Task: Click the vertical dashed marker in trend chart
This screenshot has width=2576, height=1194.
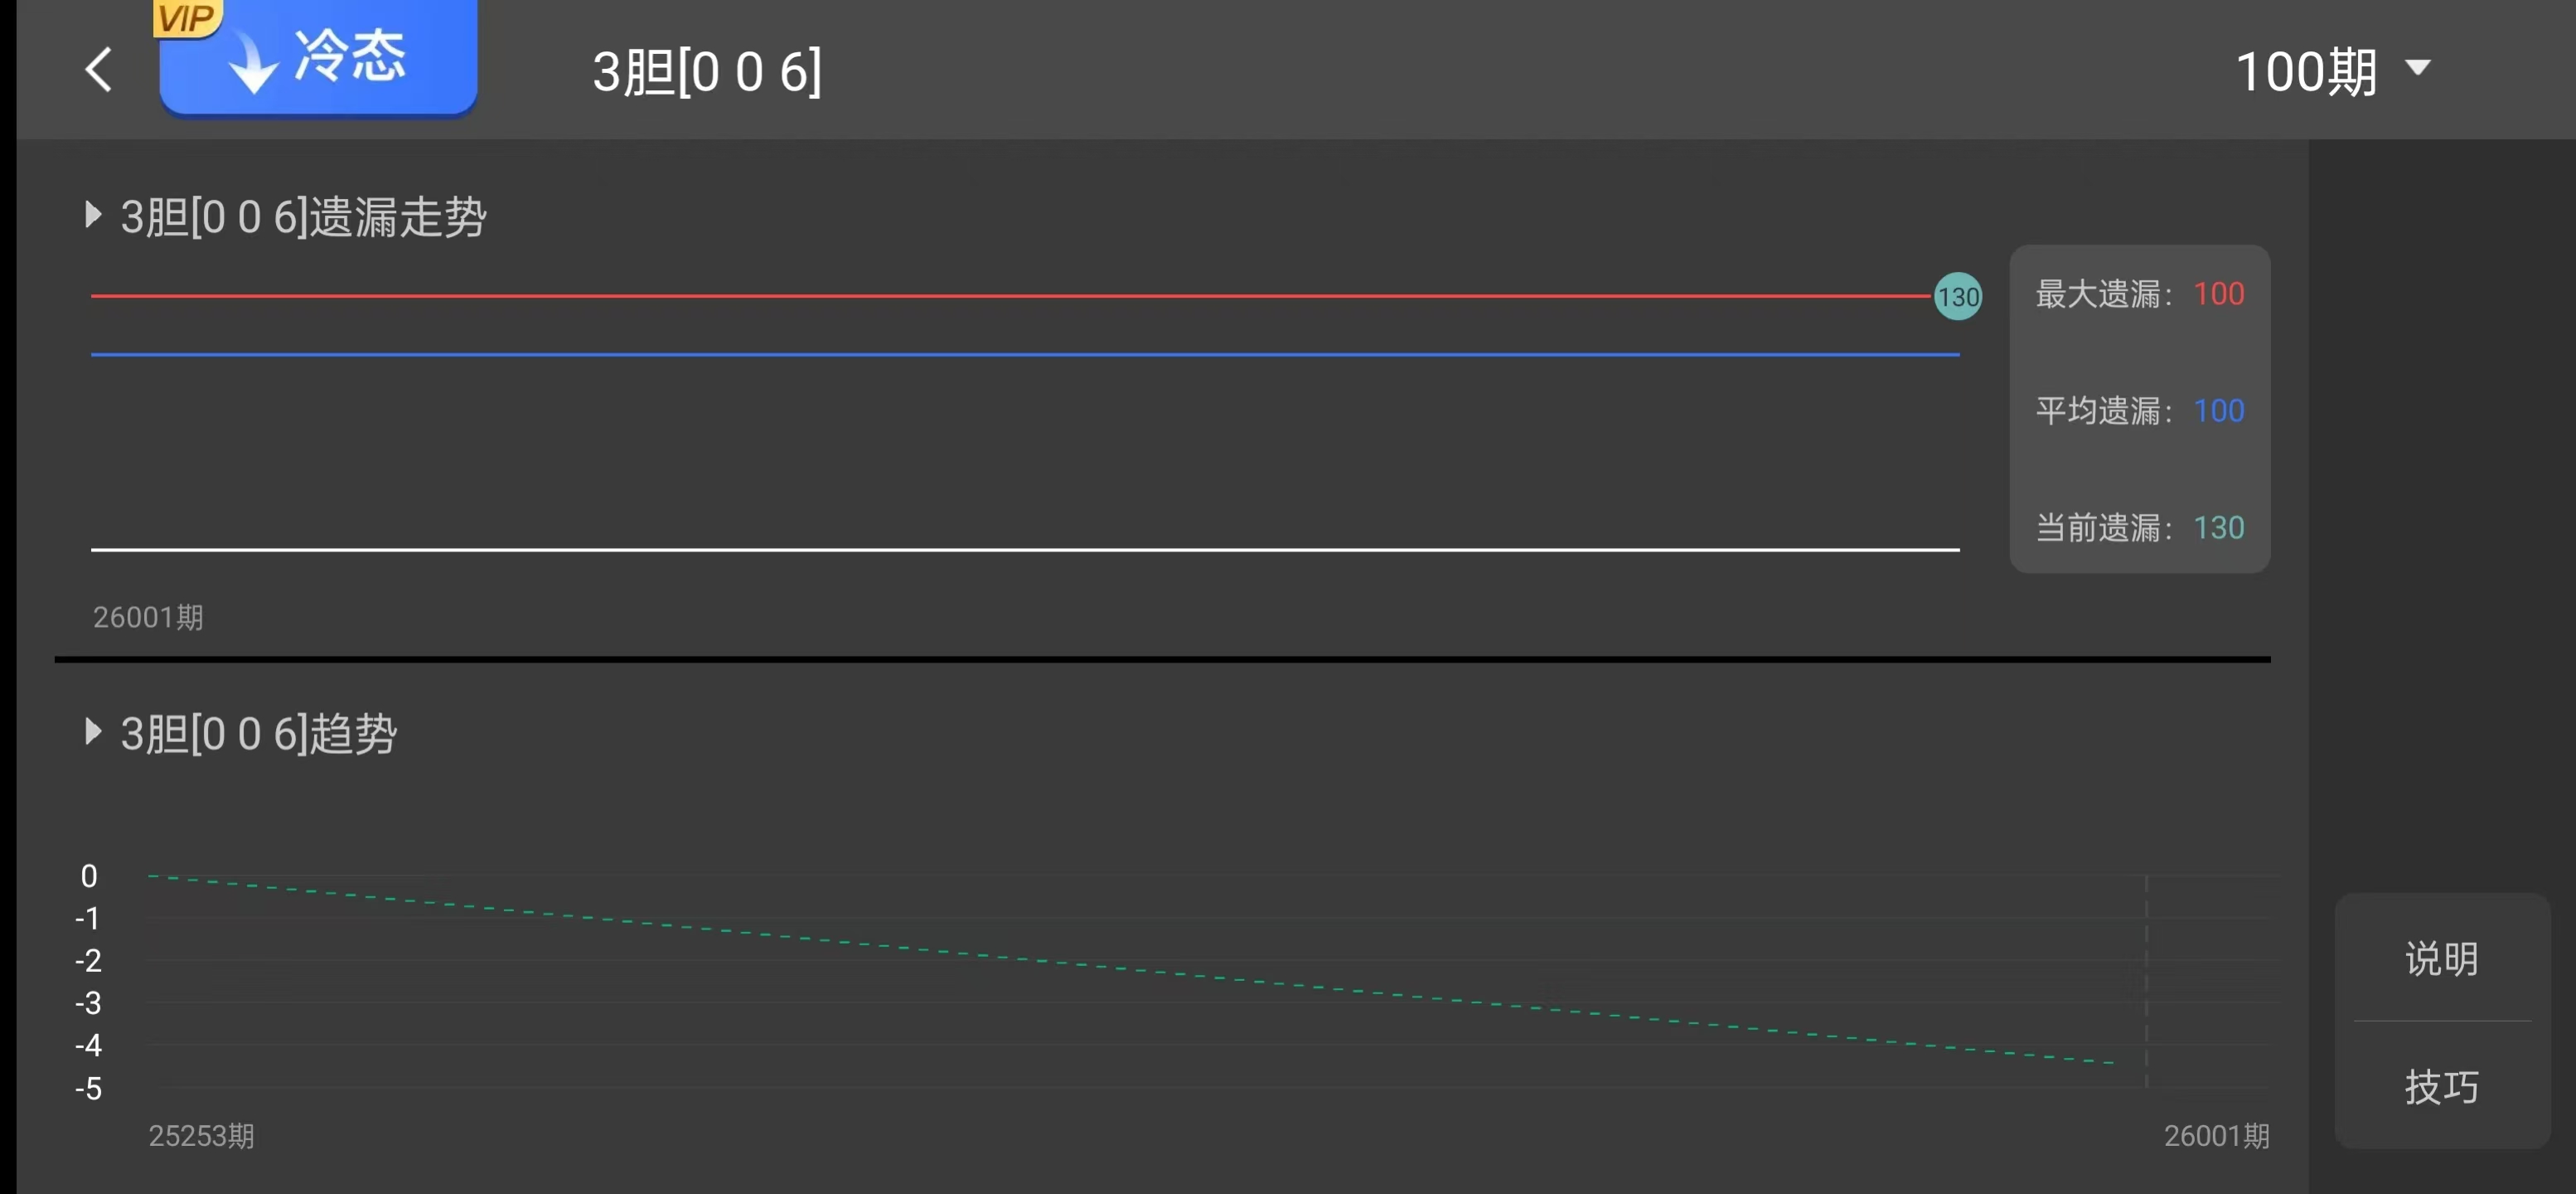Action: point(2146,980)
